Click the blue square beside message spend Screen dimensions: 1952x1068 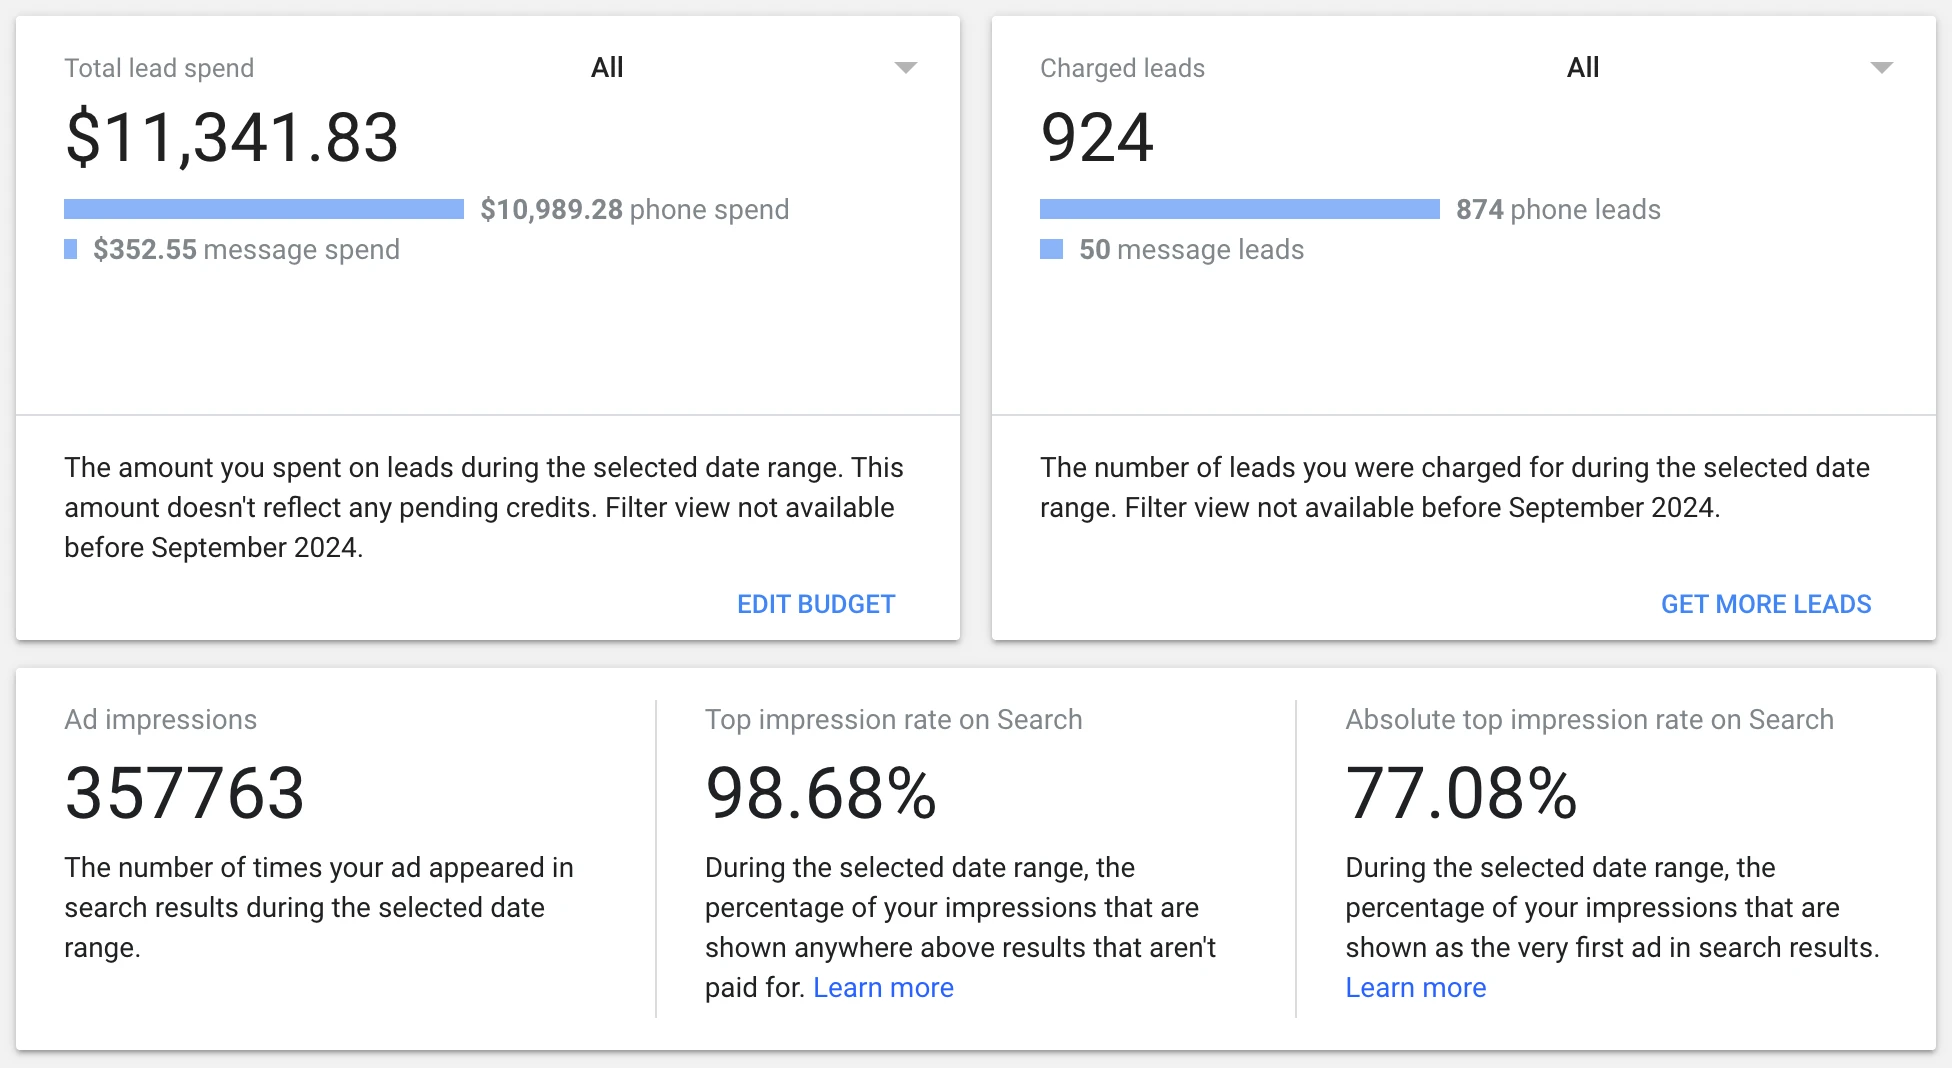pyautogui.click(x=71, y=249)
